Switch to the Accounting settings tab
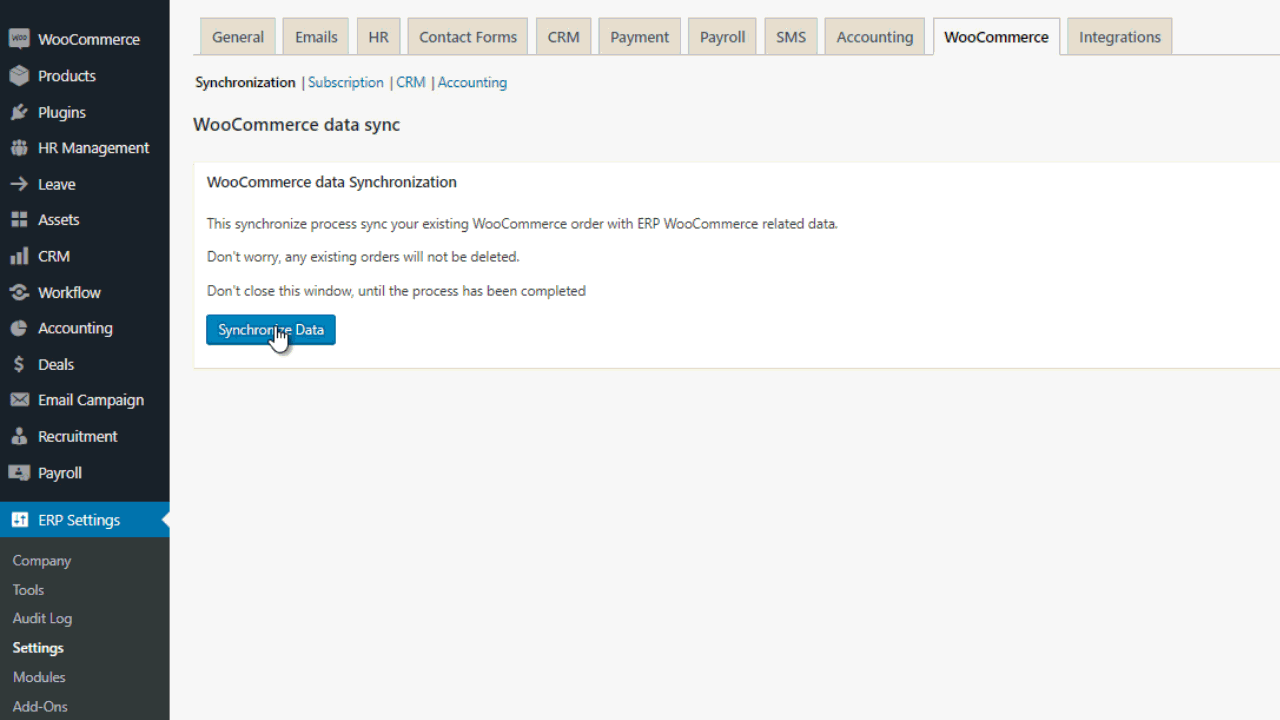 pos(875,37)
